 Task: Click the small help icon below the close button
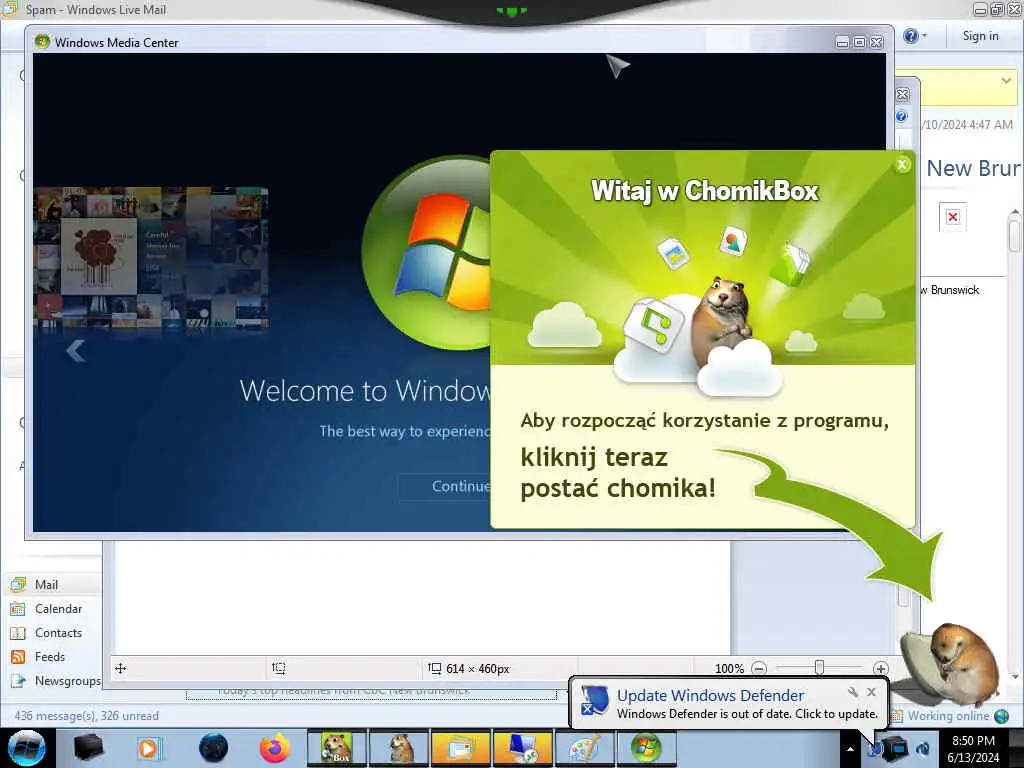(902, 116)
